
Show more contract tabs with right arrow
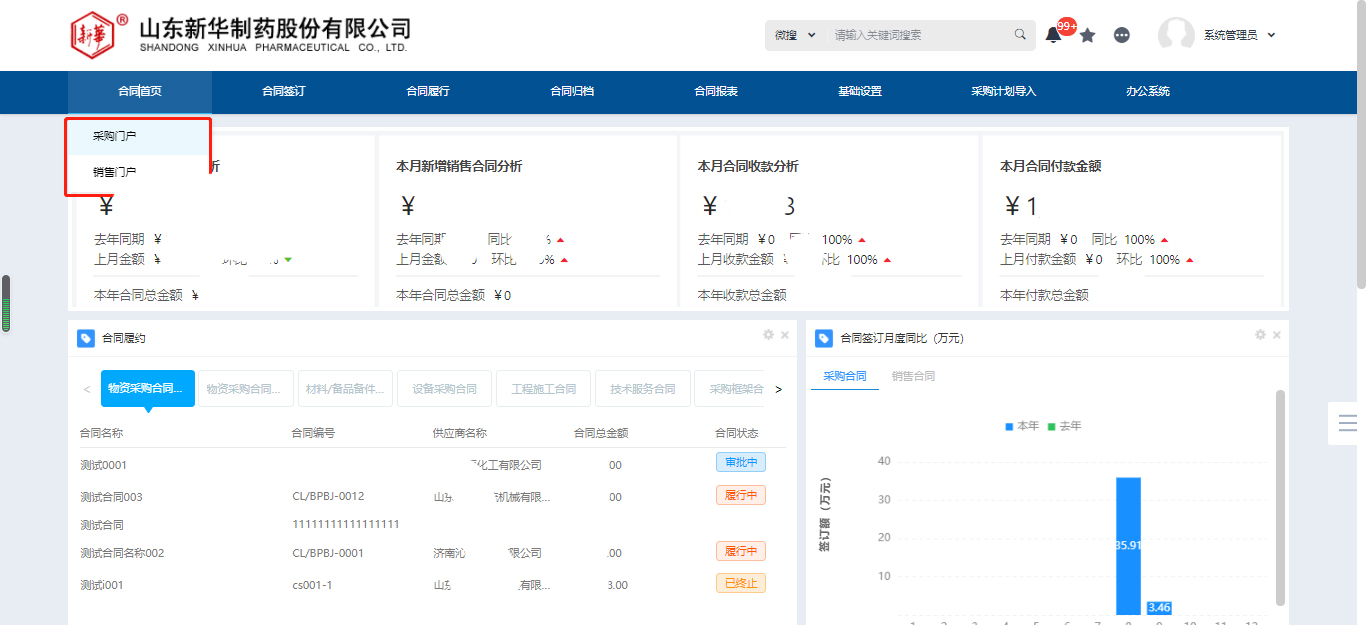pos(779,389)
